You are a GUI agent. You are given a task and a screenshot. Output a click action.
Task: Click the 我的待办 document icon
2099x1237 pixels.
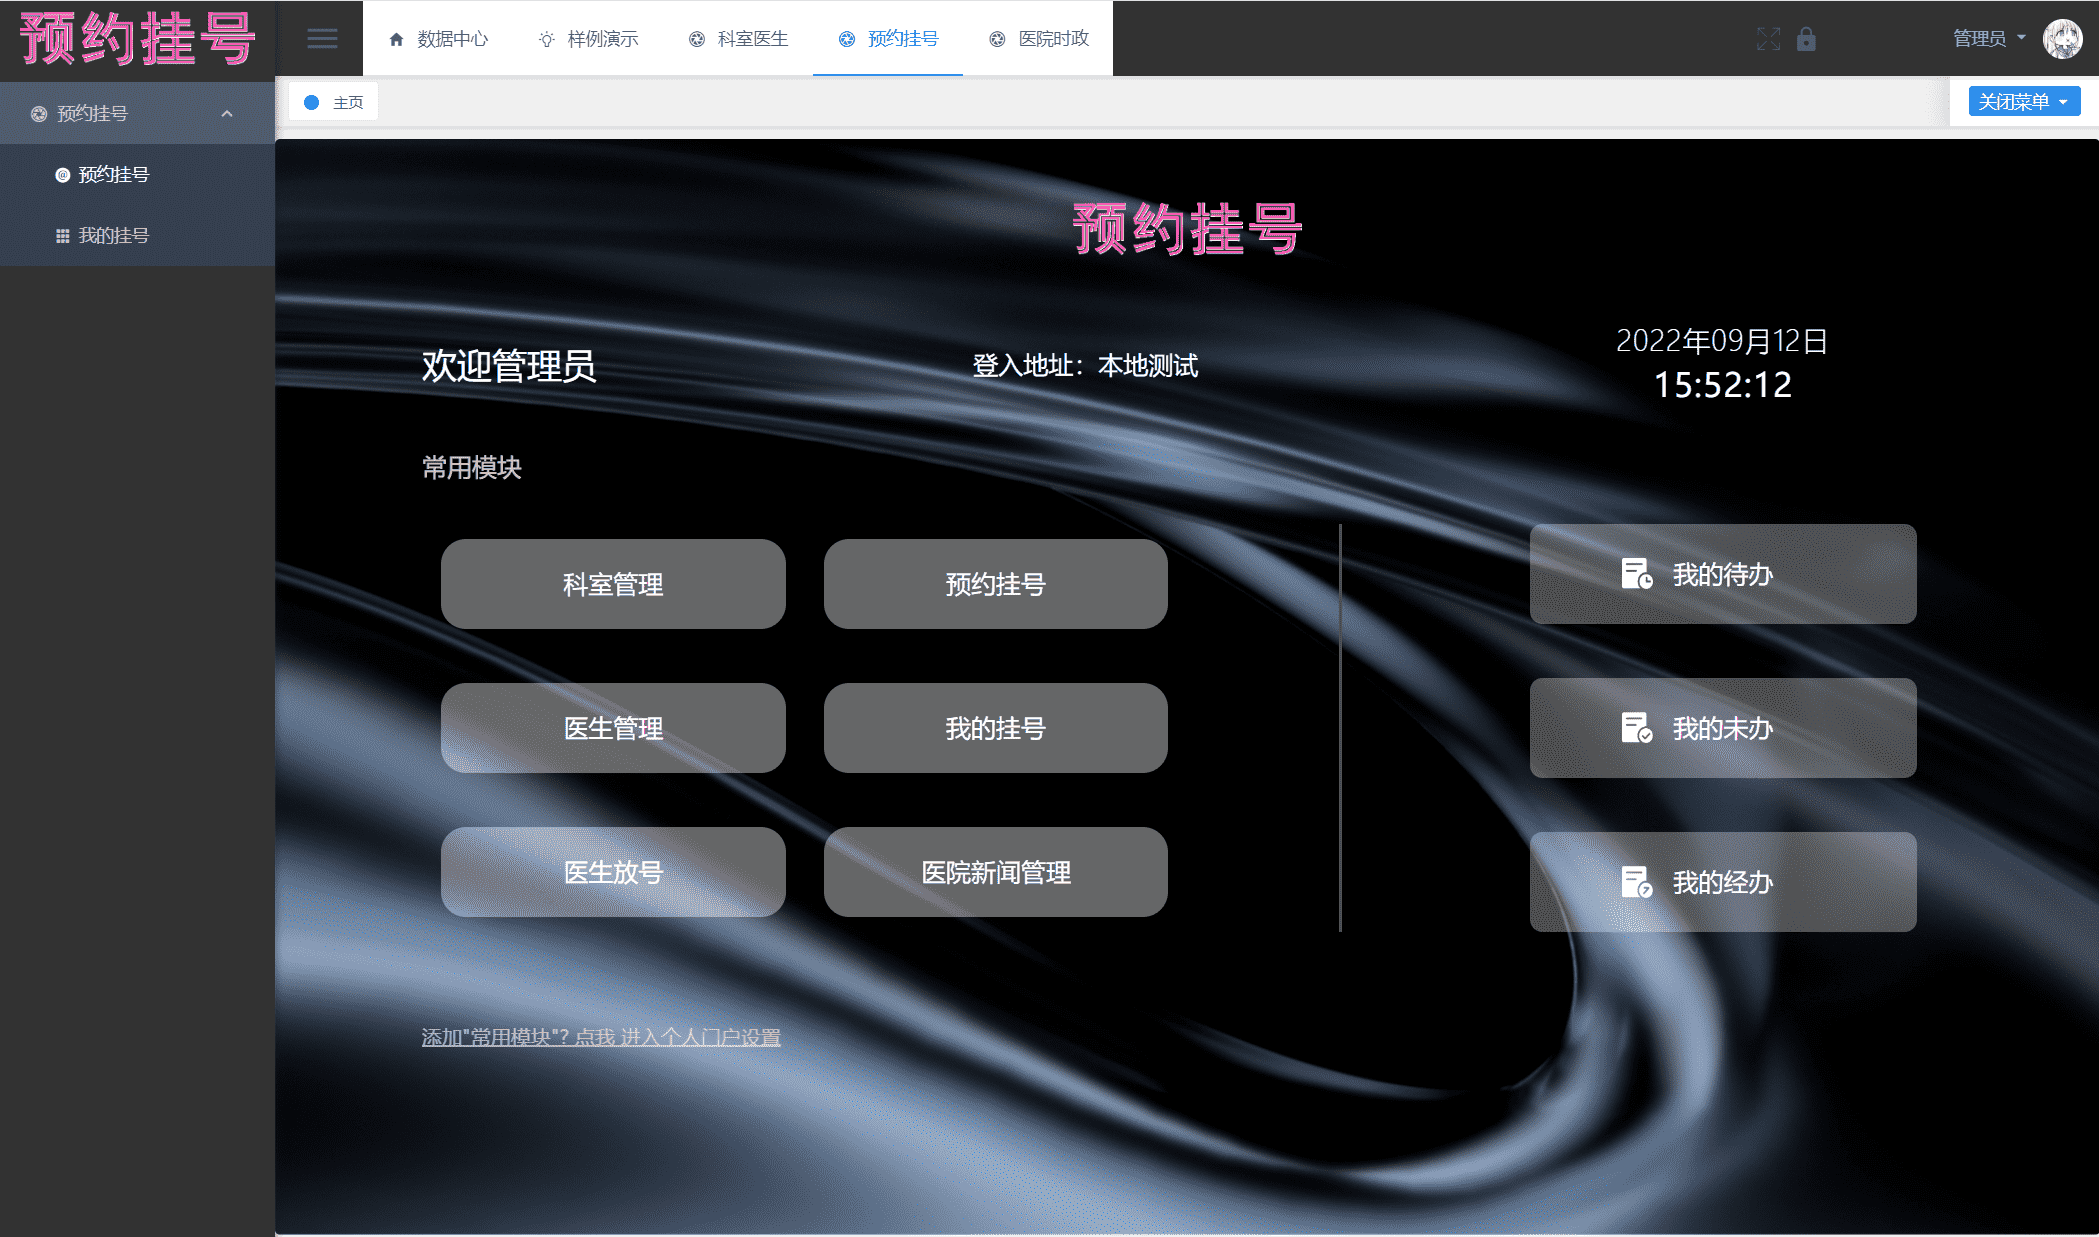(x=1636, y=574)
